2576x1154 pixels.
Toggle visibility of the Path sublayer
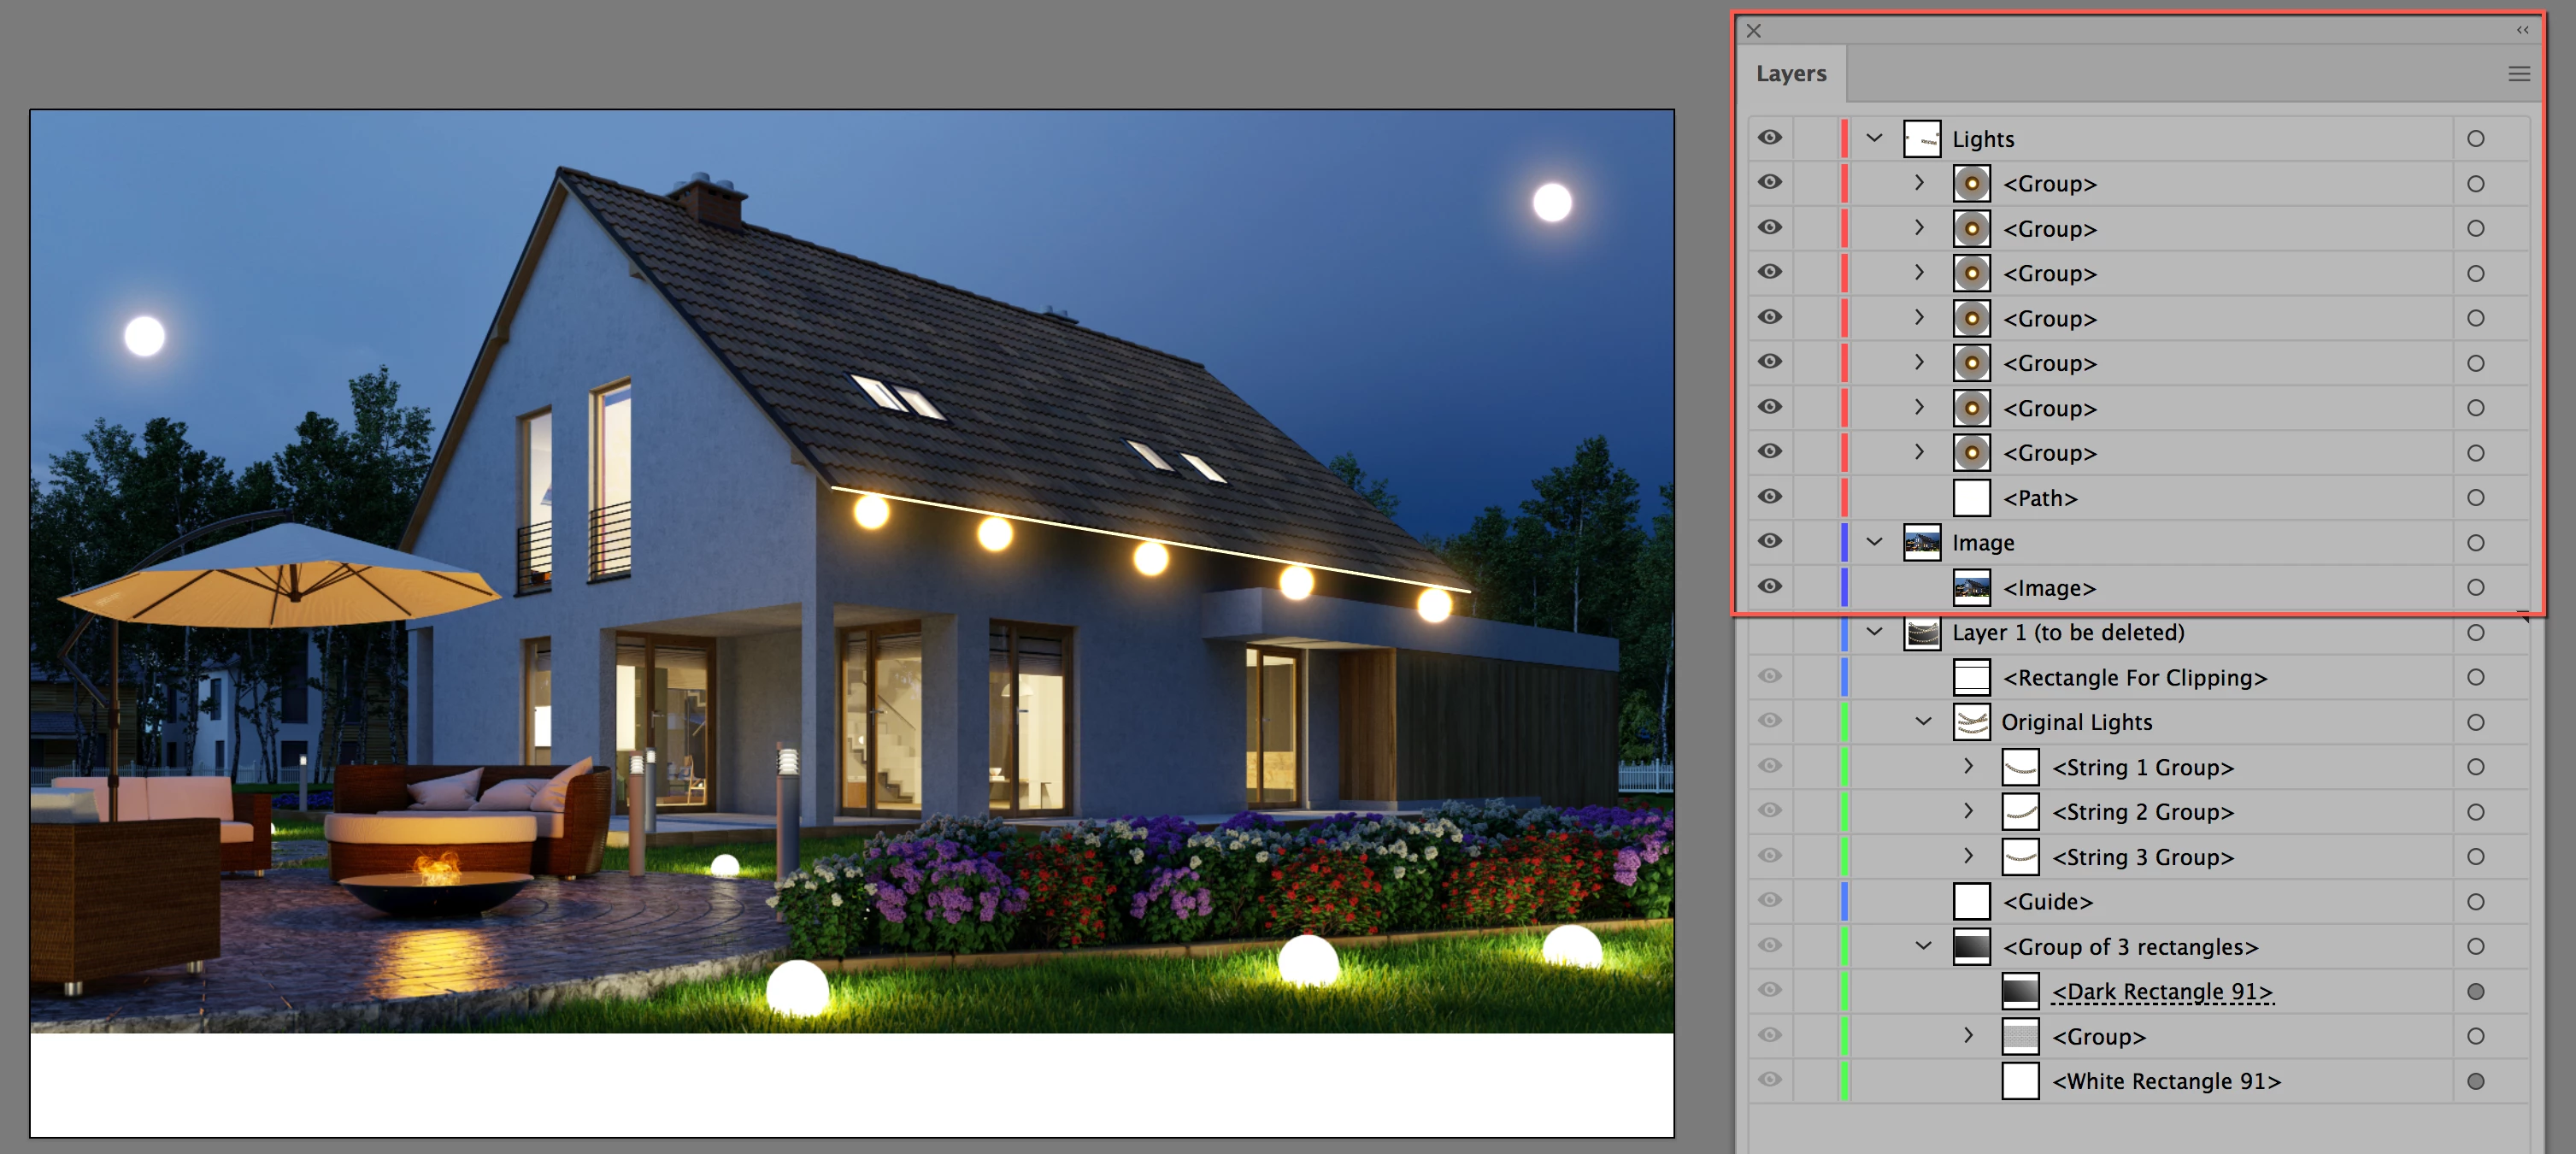[x=1769, y=497]
